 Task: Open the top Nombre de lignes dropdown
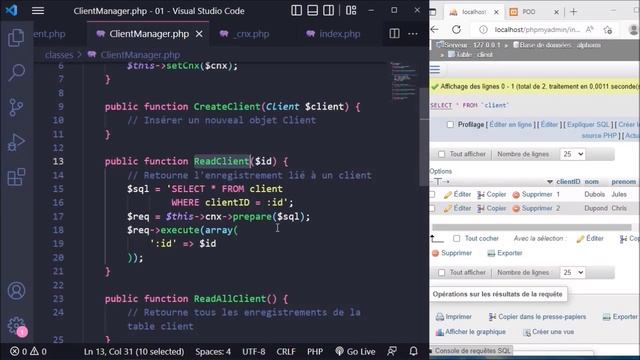click(x=572, y=154)
